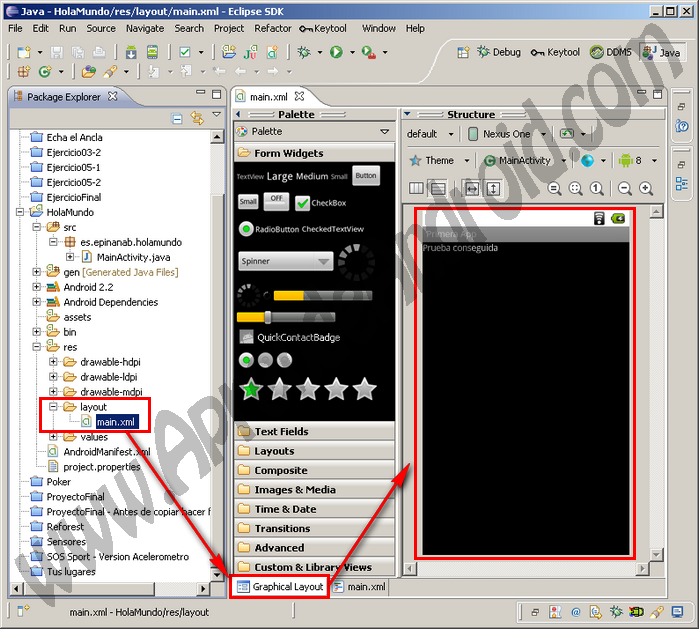Open the Images & Media palette category

point(314,489)
